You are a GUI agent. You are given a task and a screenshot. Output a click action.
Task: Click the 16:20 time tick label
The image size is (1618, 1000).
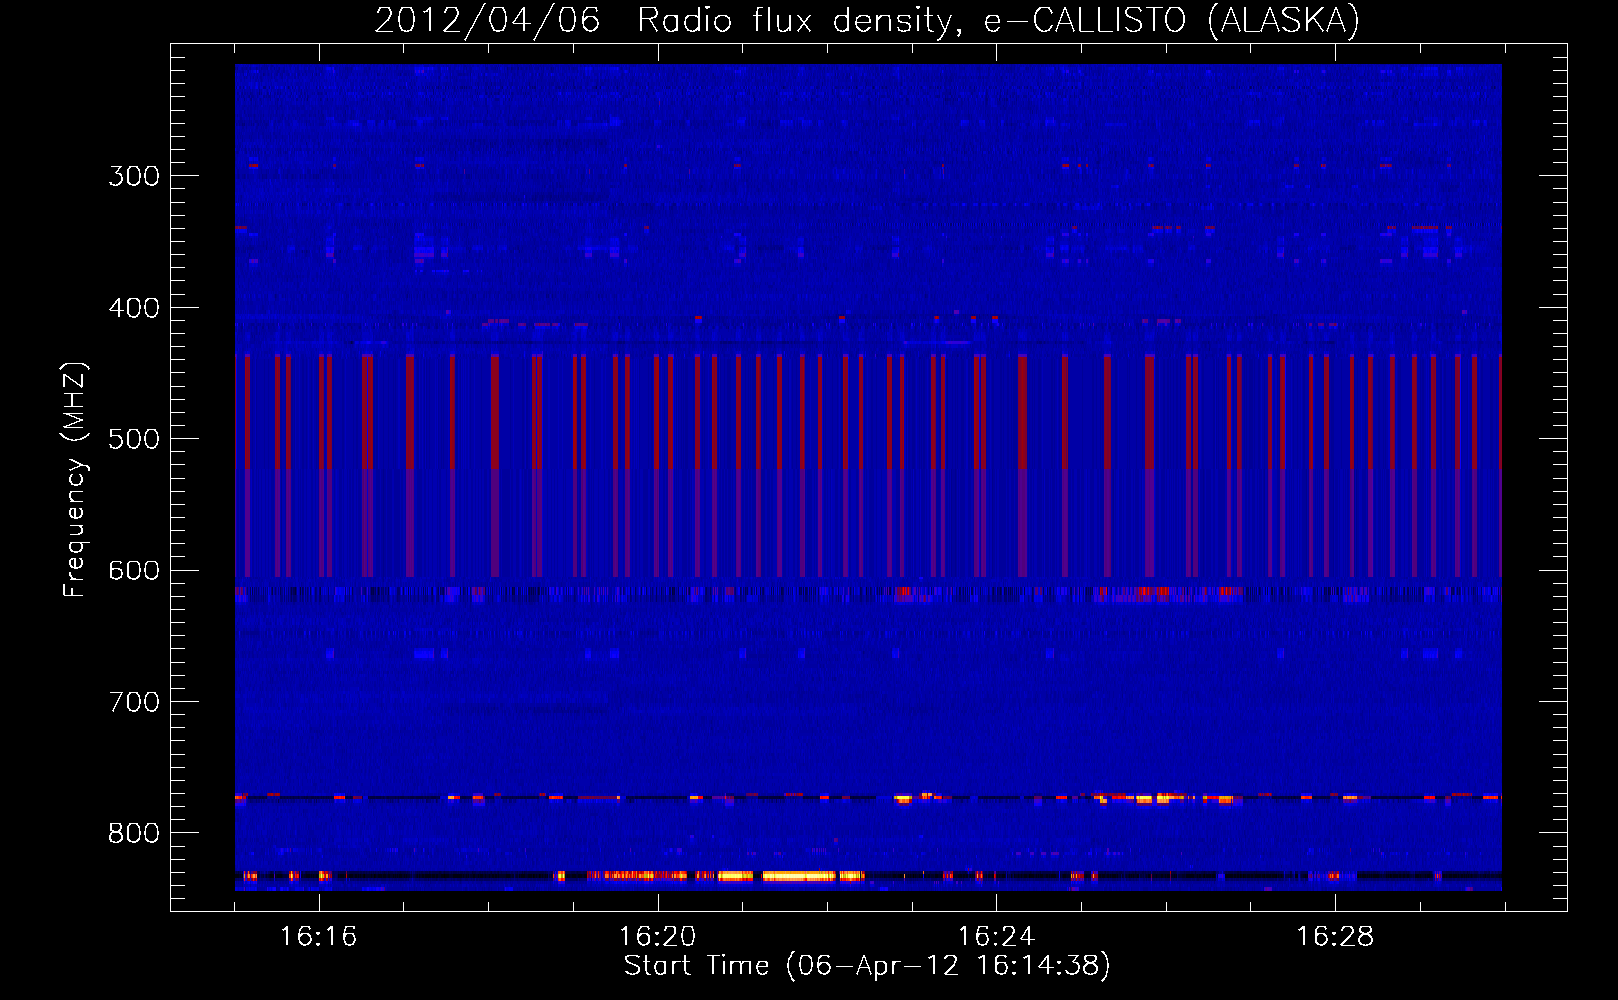pos(657,936)
